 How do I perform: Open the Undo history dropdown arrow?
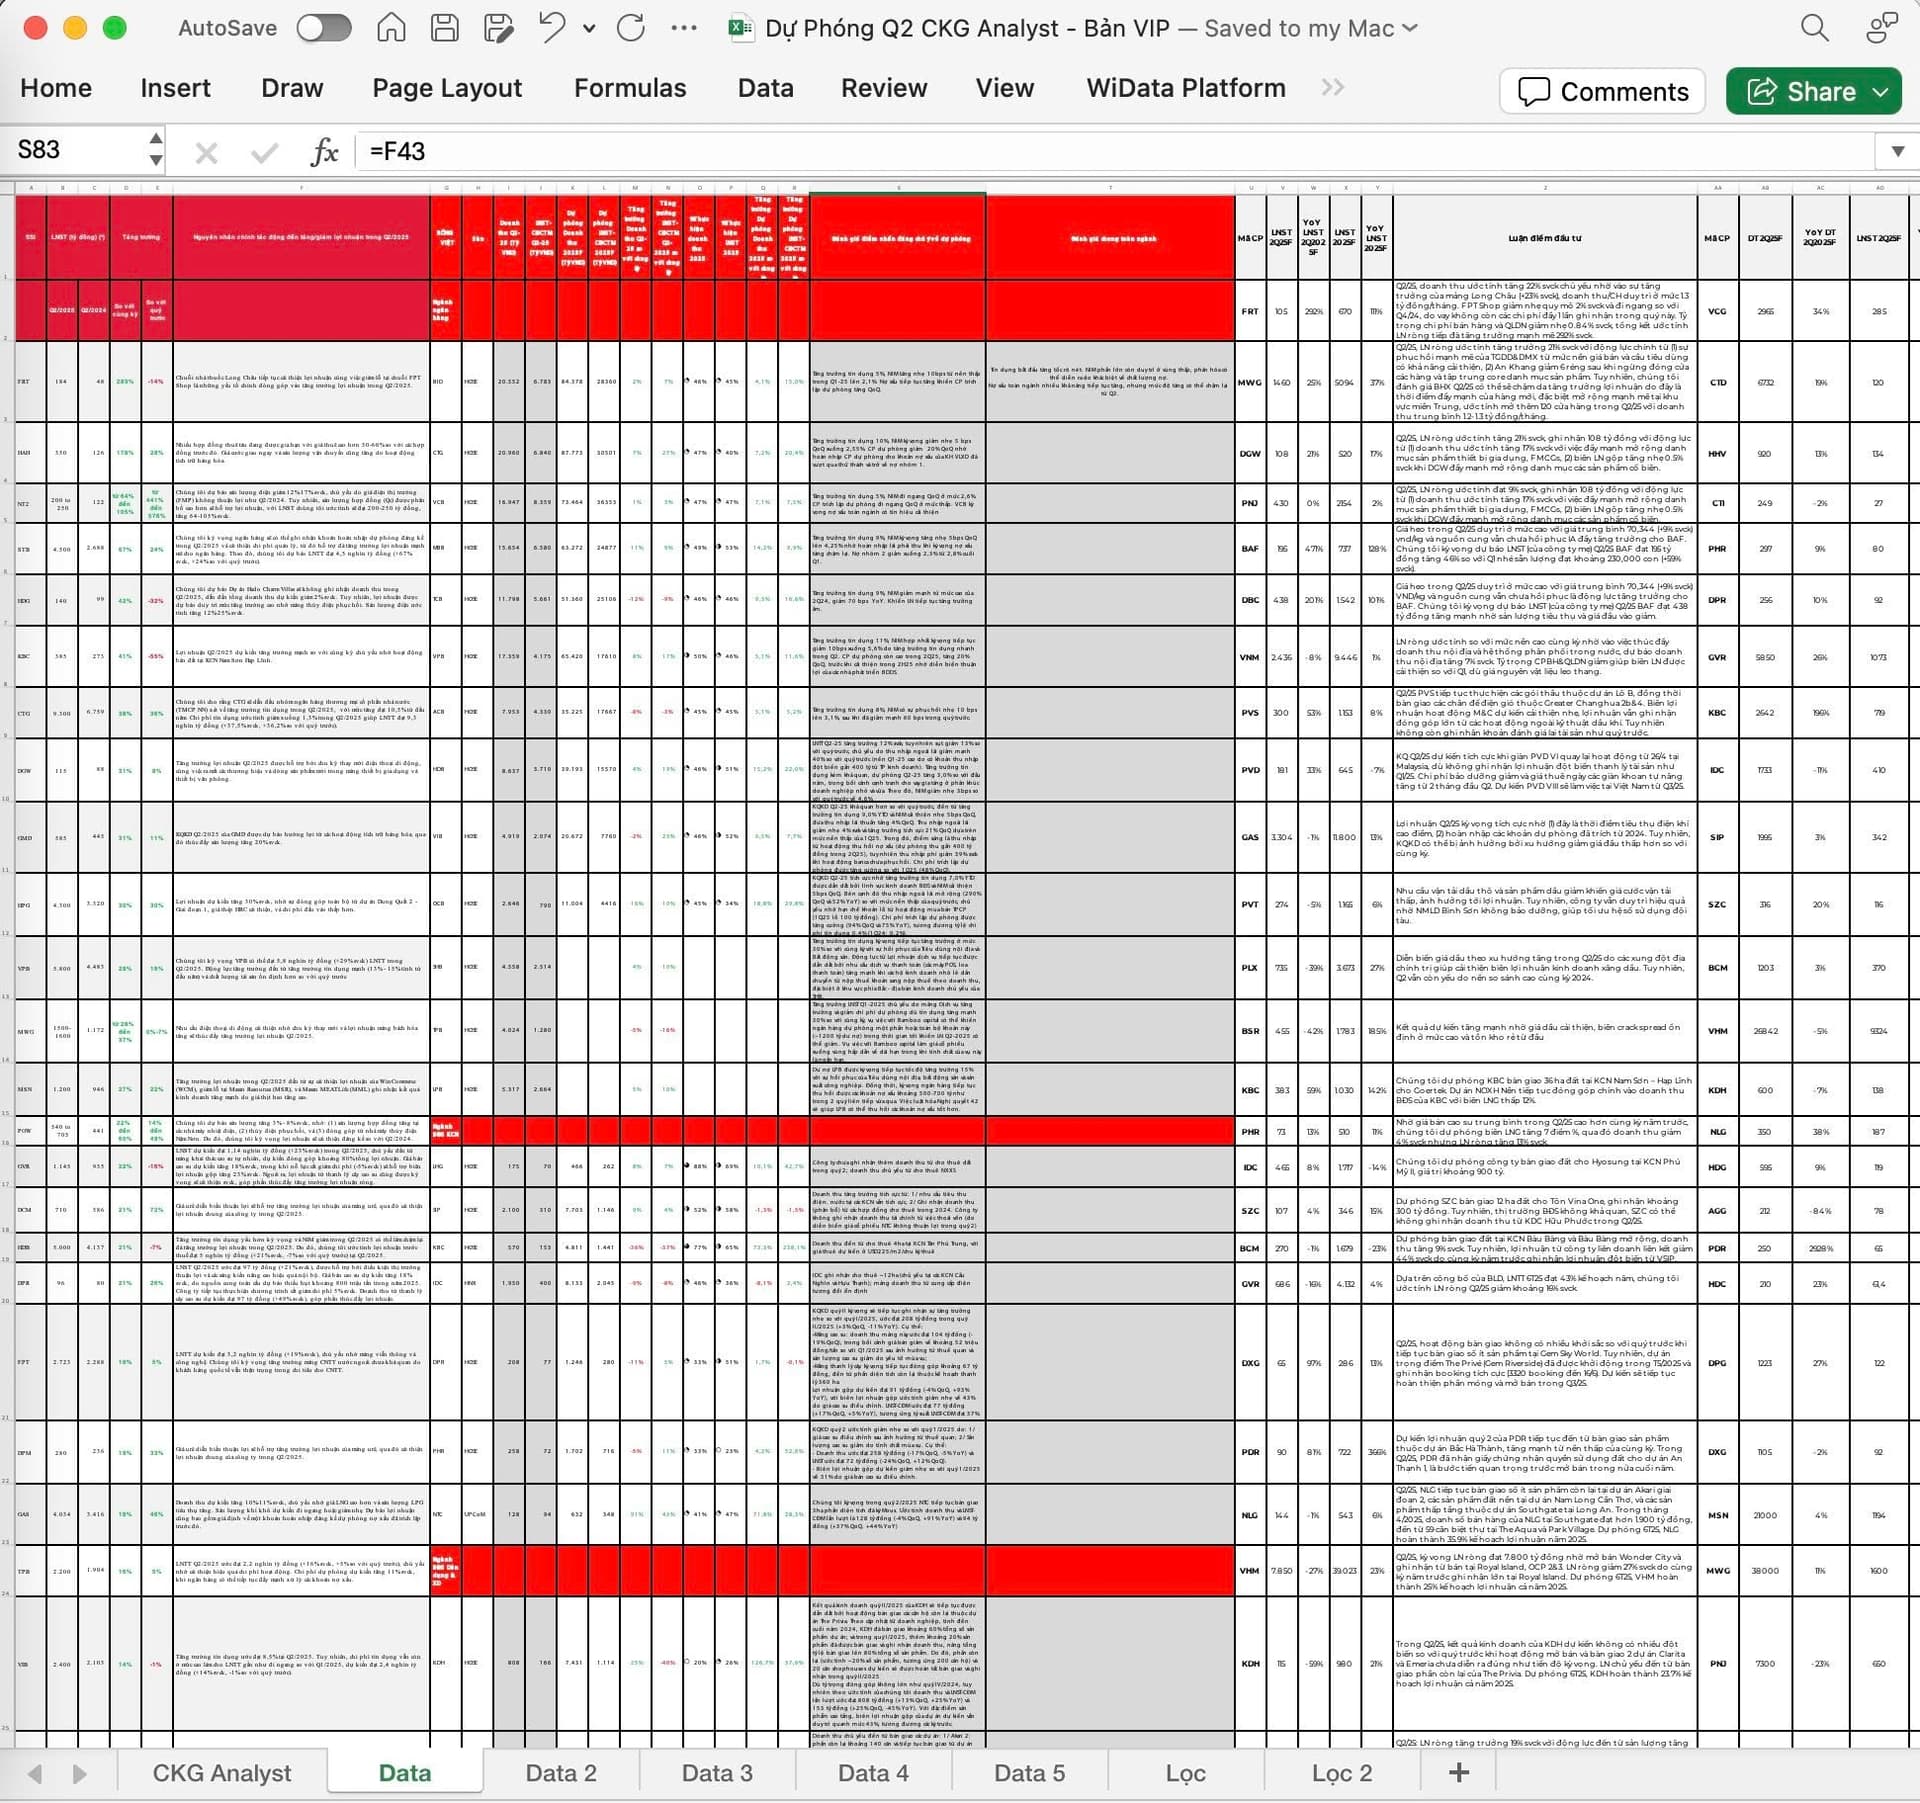click(589, 28)
